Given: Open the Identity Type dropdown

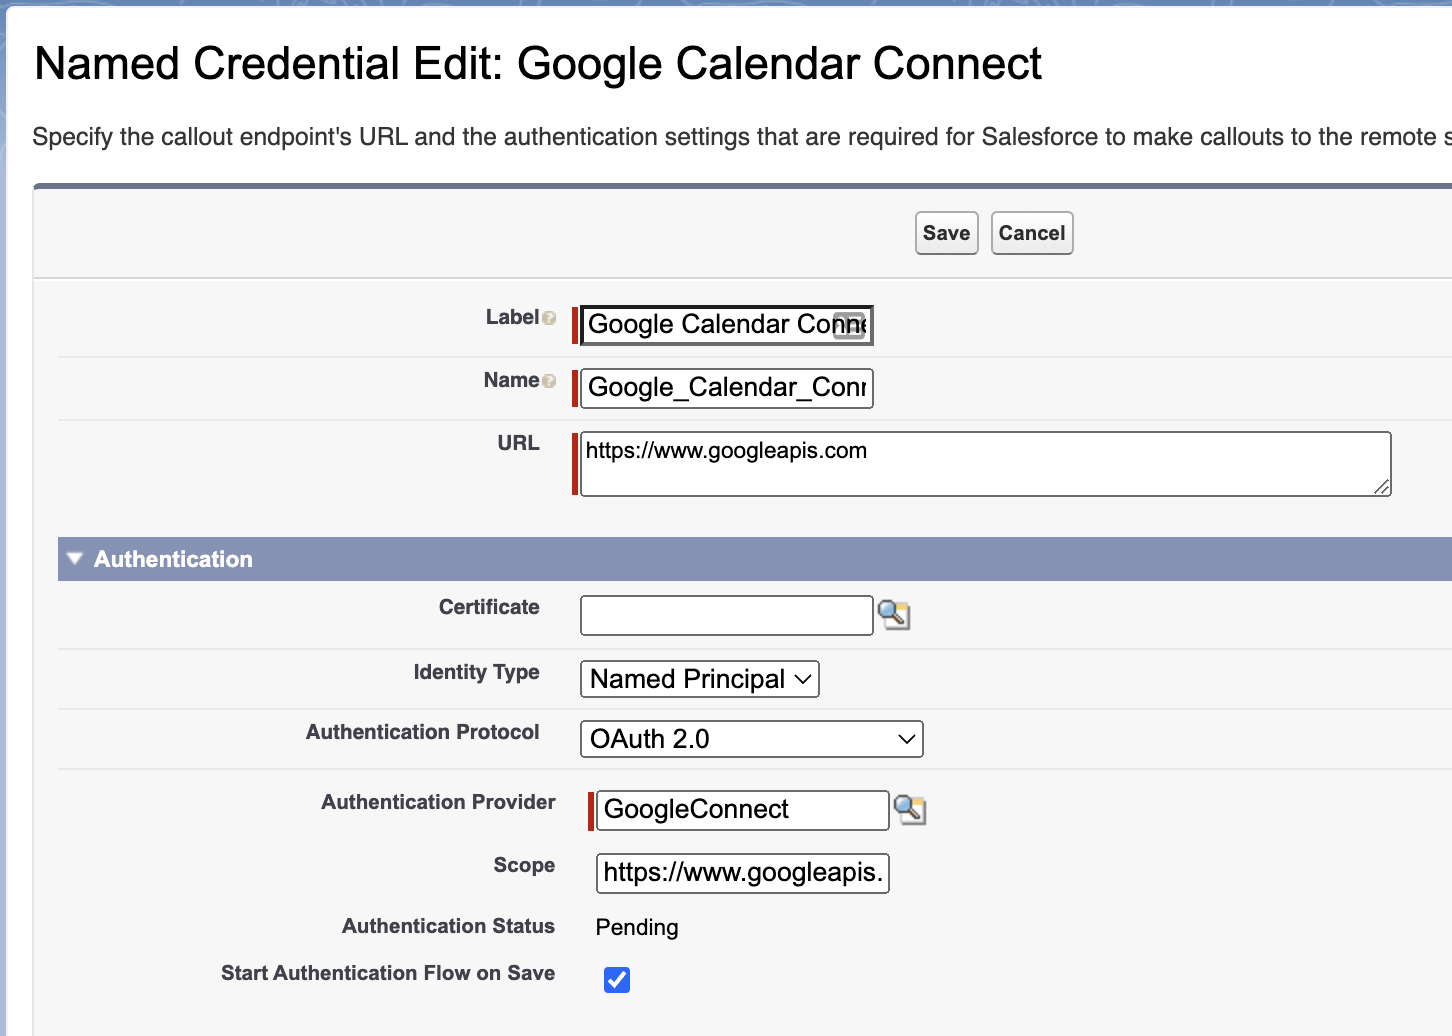Looking at the screenshot, I should (x=699, y=679).
